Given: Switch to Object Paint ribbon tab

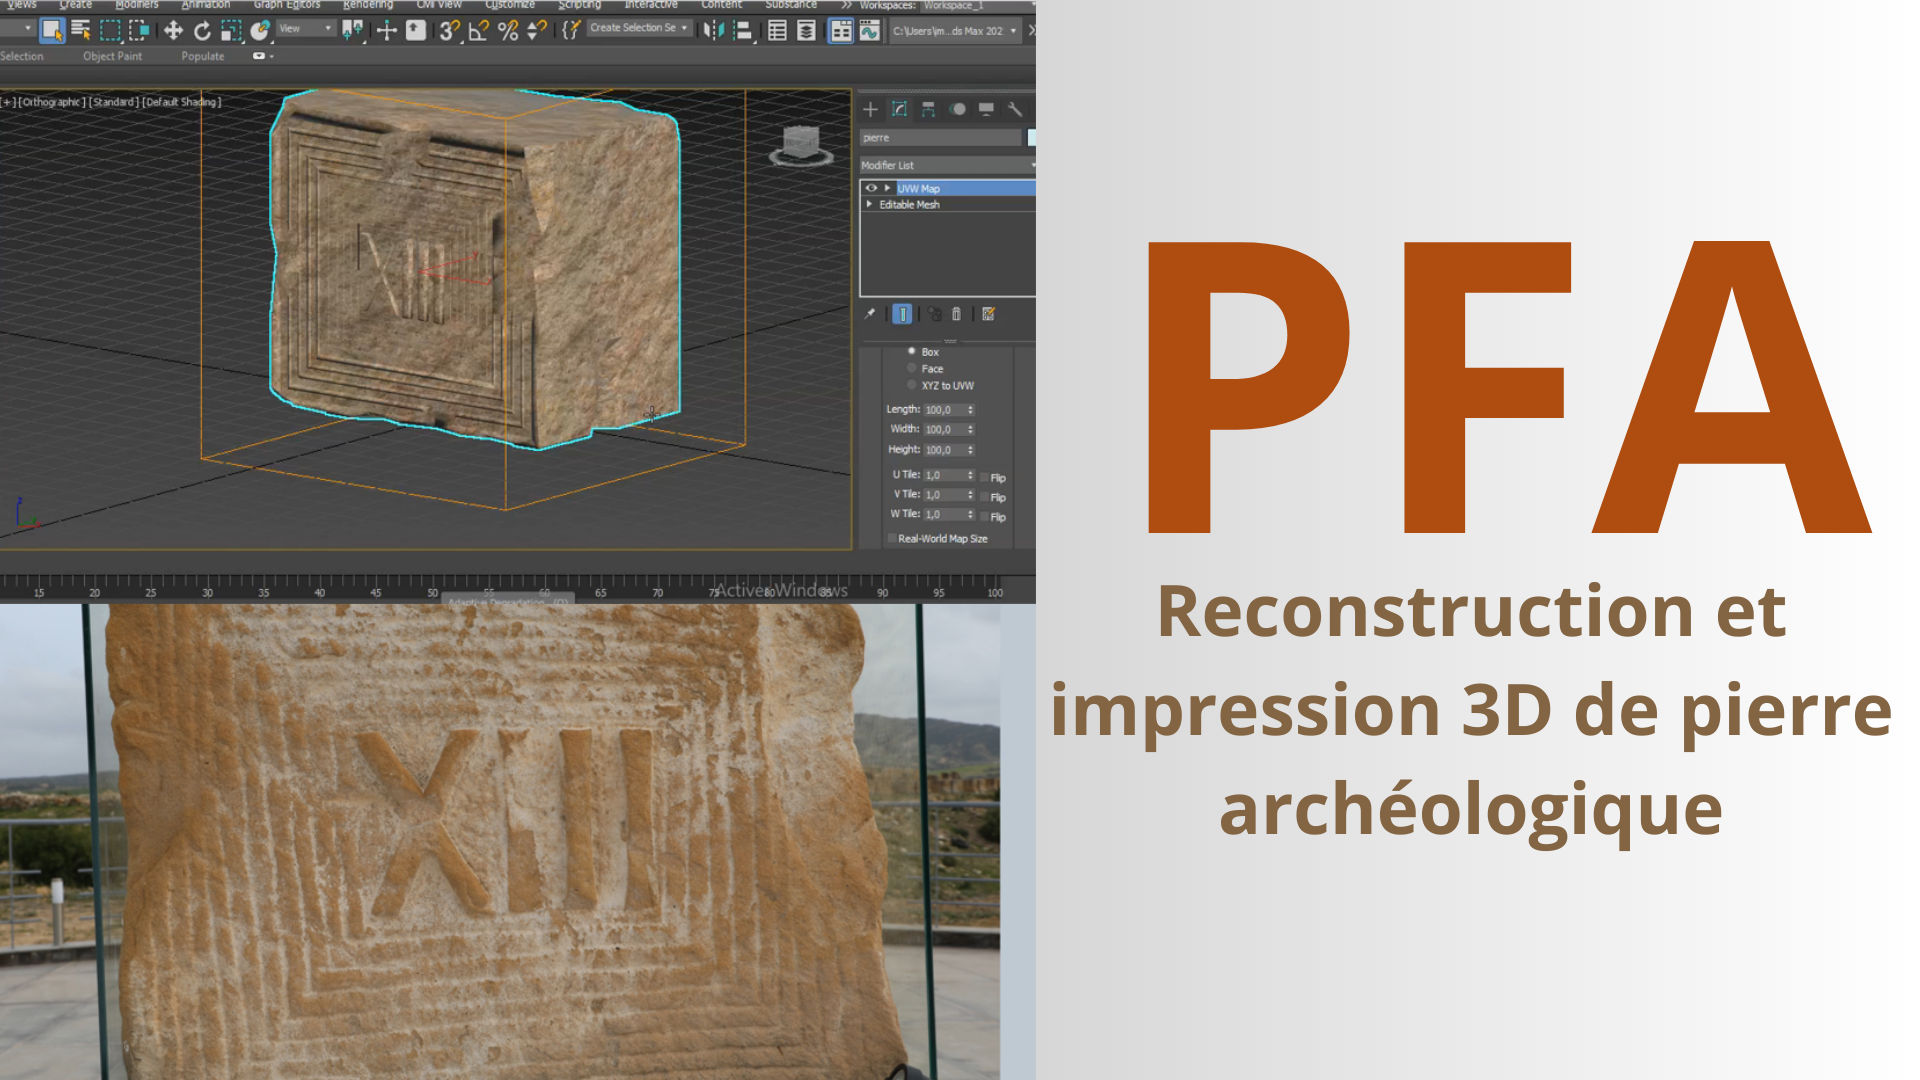Looking at the screenshot, I should pyautogui.click(x=112, y=56).
